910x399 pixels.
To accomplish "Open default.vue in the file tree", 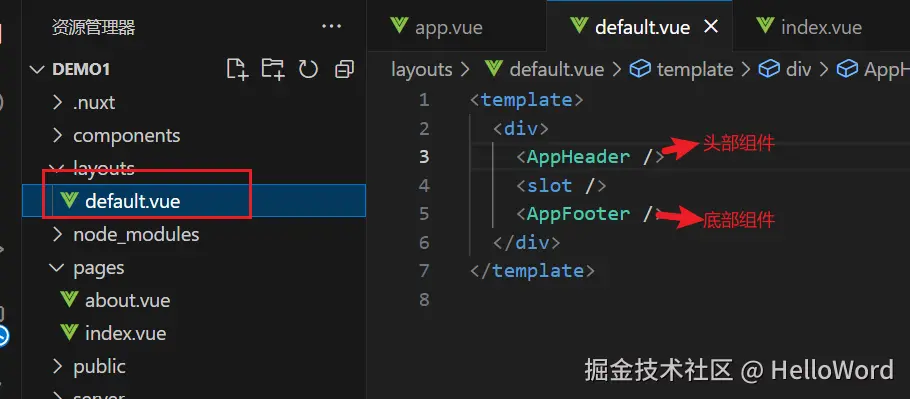I will 194,201.
